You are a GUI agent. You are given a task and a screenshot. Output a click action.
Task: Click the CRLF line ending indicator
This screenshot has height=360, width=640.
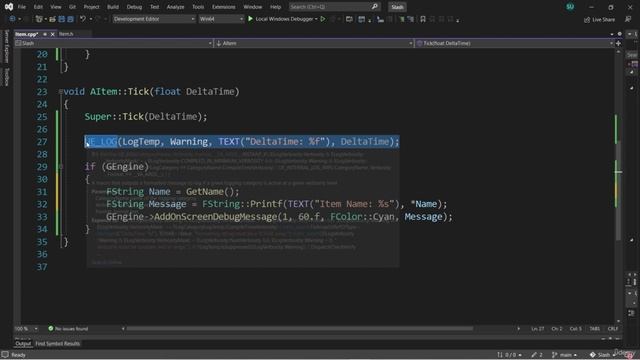pos(613,329)
